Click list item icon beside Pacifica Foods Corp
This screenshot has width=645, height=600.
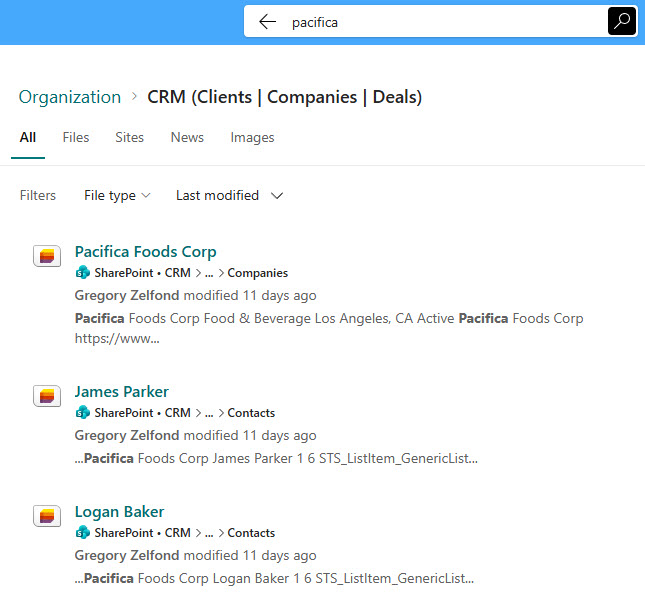47,256
